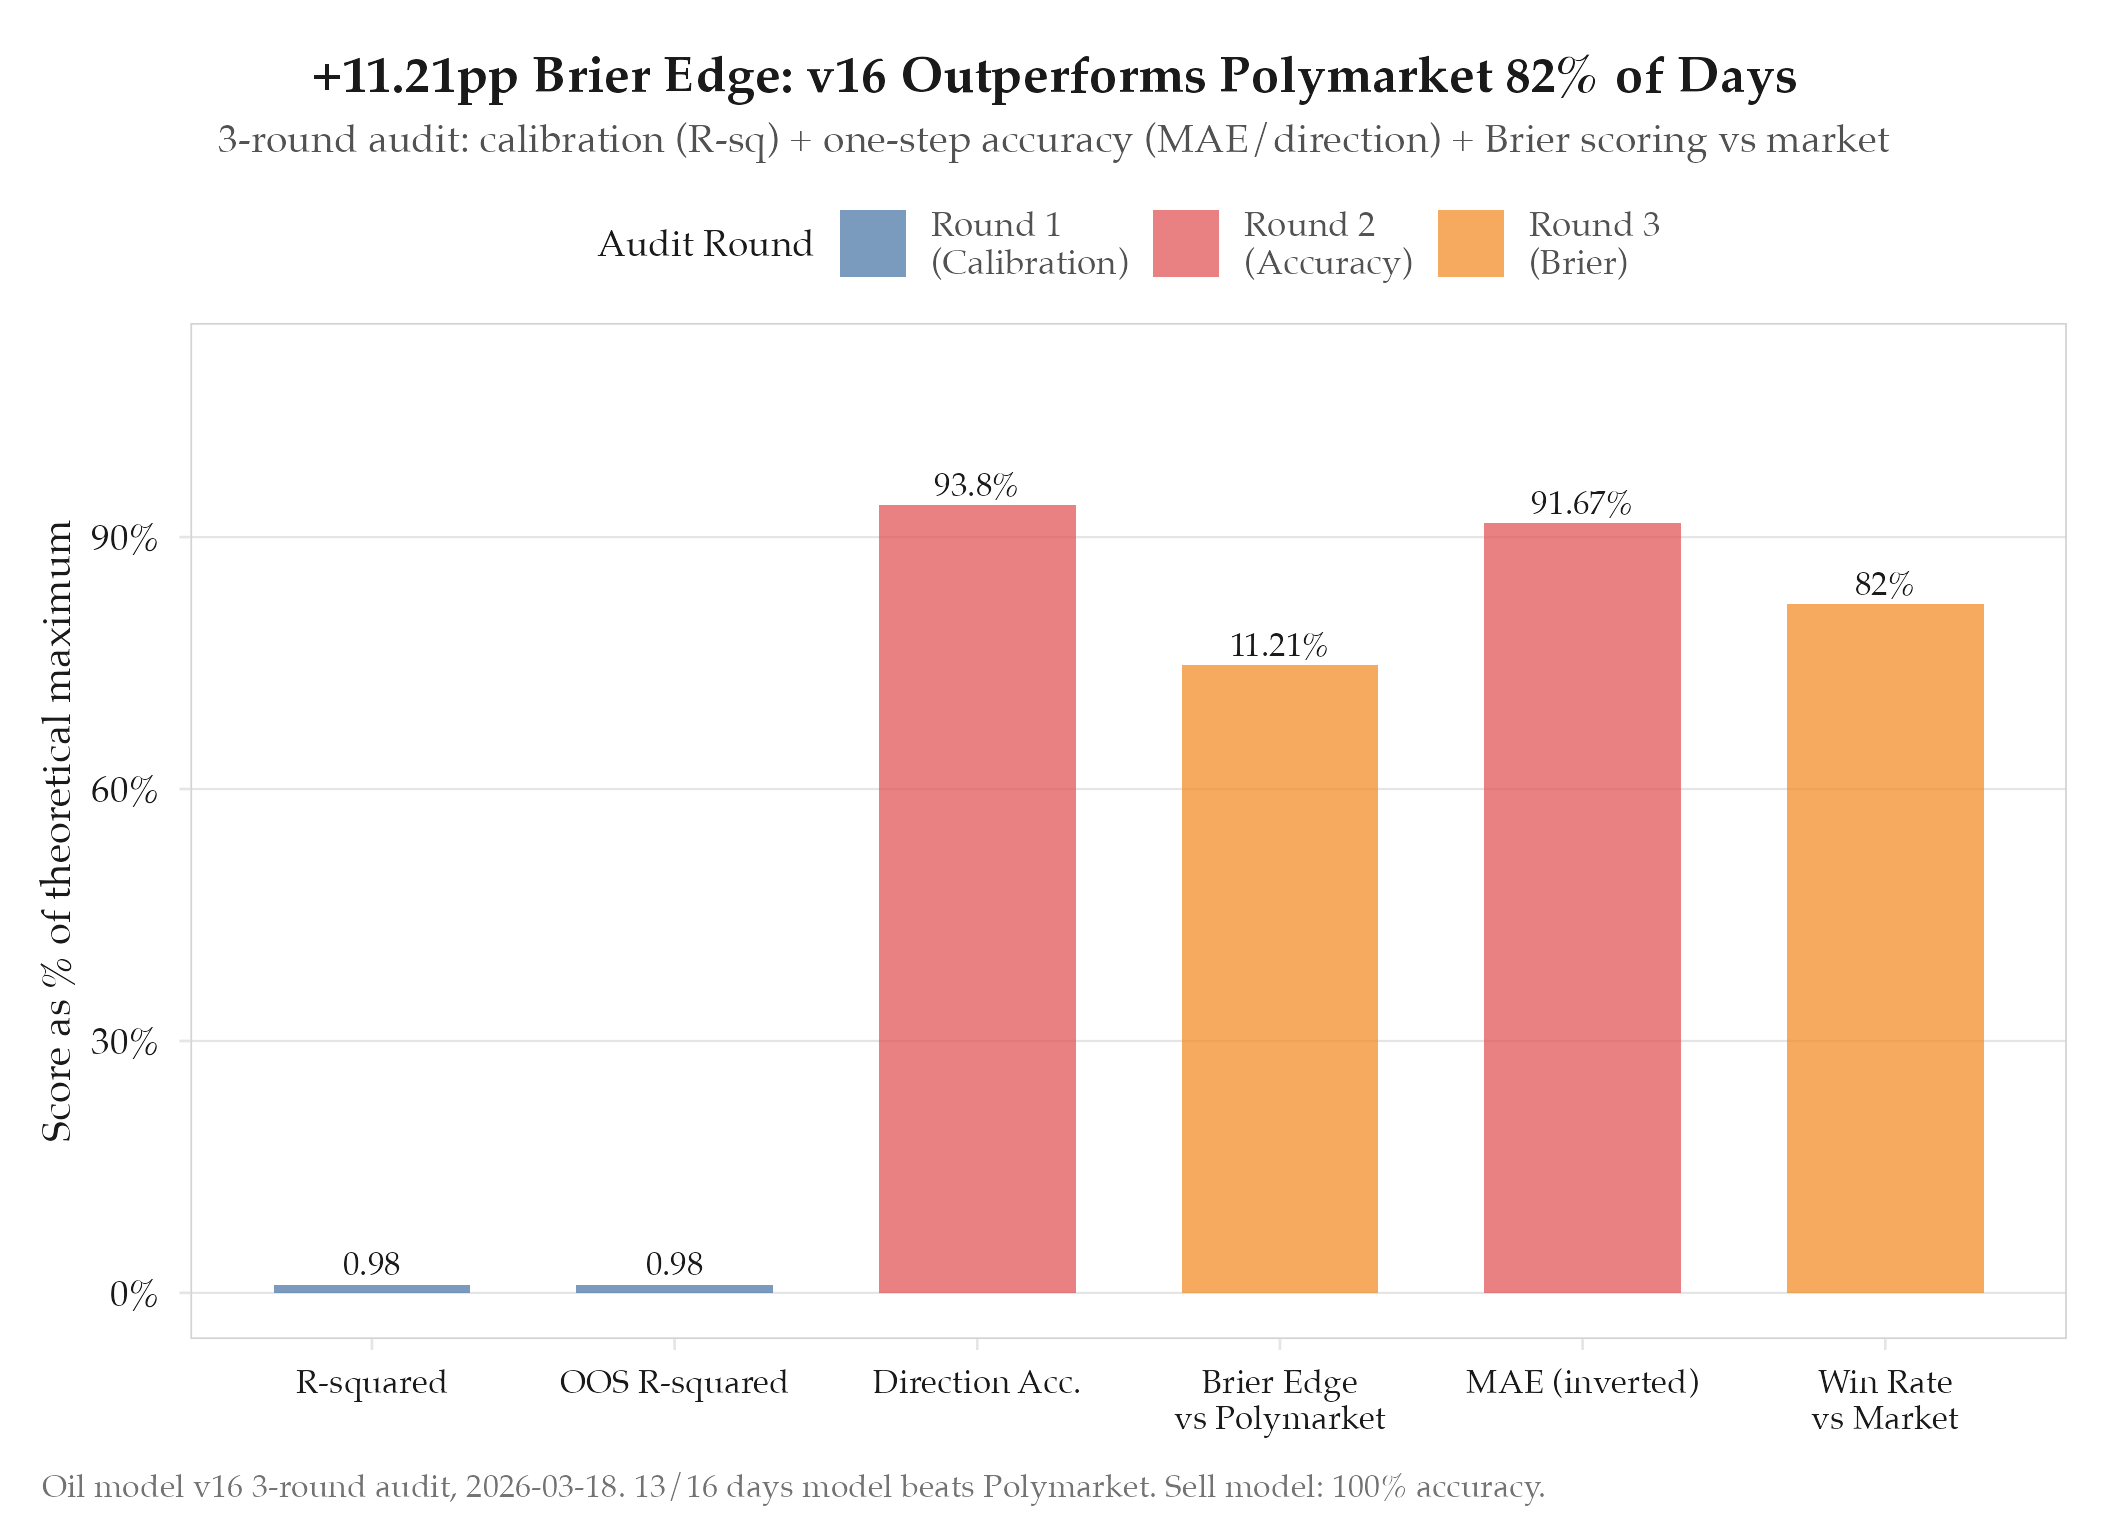Select the orange Brier Edge bar

[x=1279, y=978]
